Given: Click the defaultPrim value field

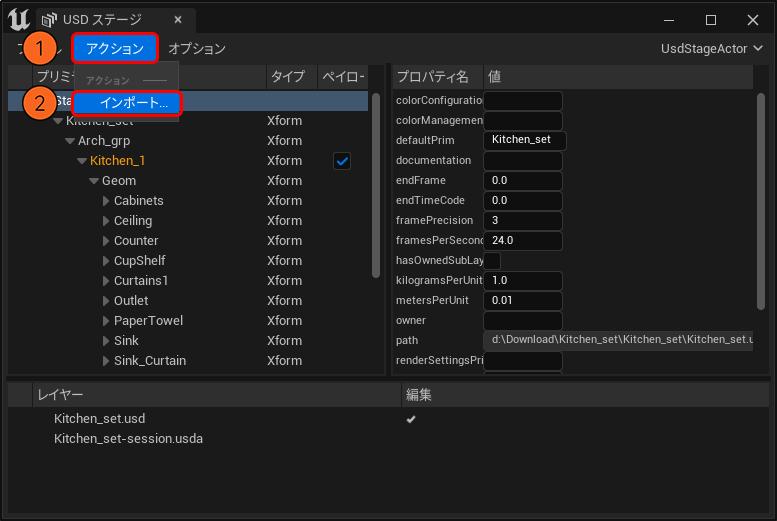Looking at the screenshot, I should click(x=523, y=140).
